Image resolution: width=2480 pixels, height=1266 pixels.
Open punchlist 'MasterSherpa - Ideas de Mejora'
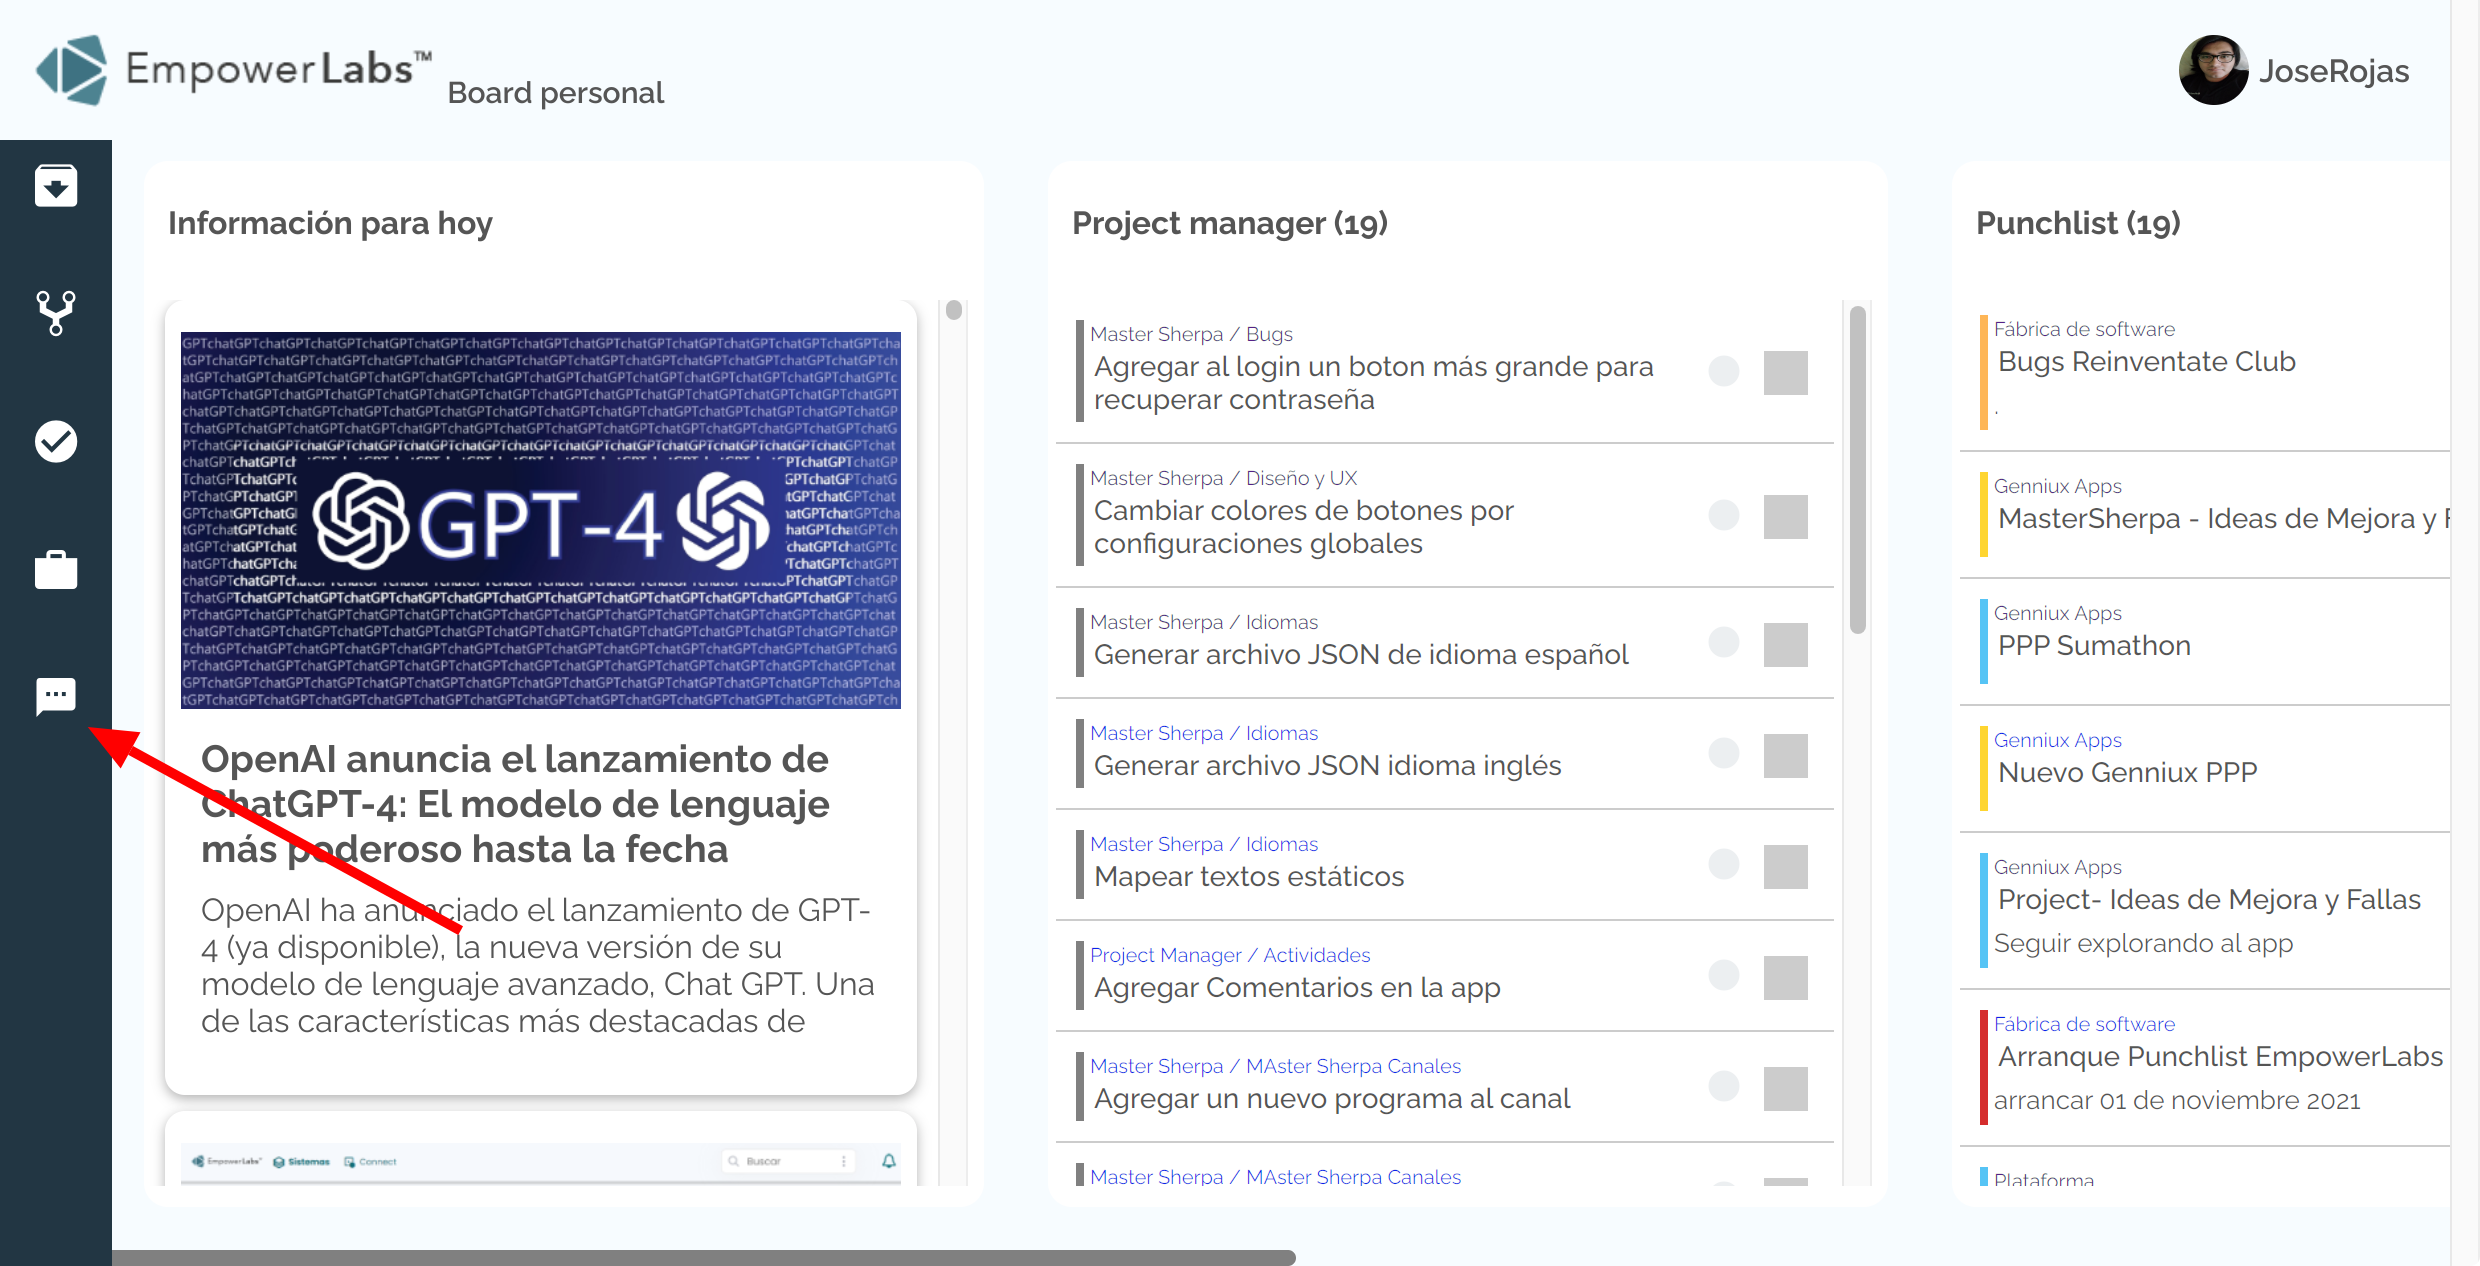[x=2224, y=518]
